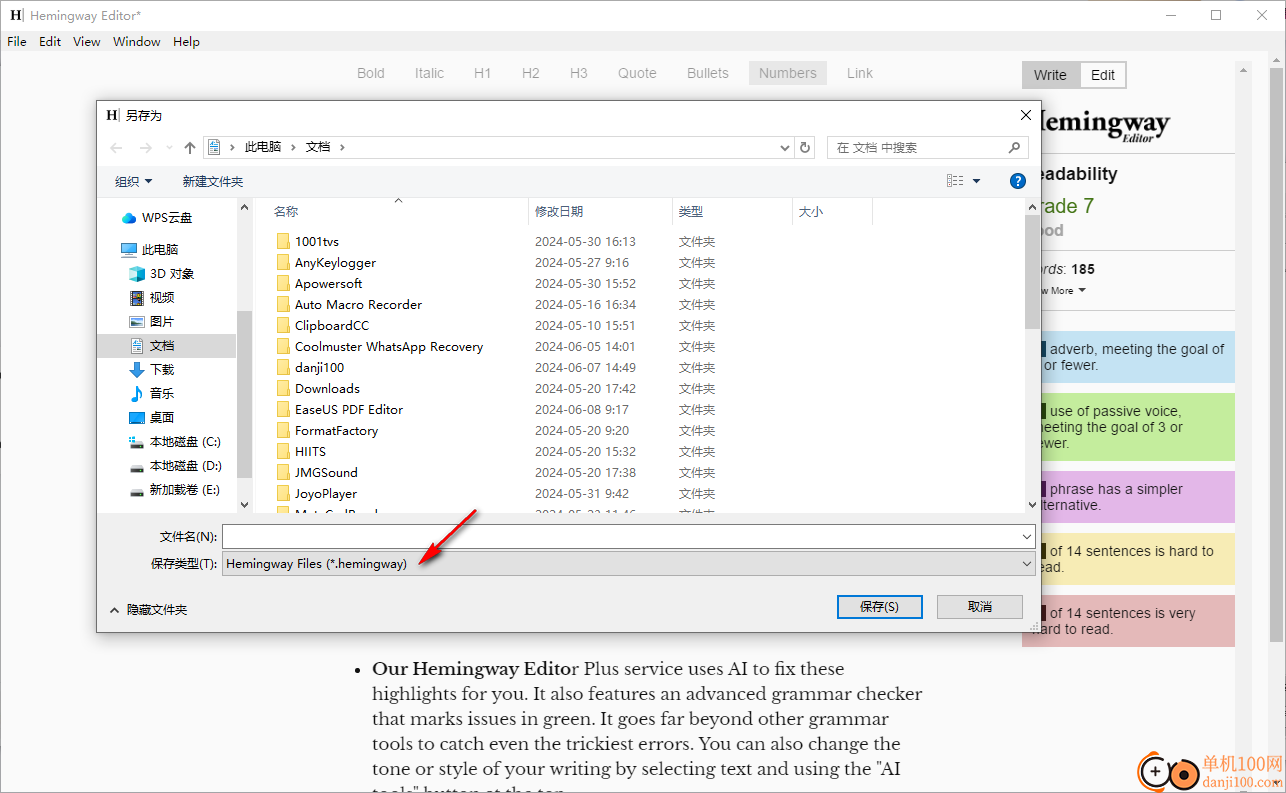Click 新建文件夹 button
The image size is (1286, 793).
(x=212, y=181)
